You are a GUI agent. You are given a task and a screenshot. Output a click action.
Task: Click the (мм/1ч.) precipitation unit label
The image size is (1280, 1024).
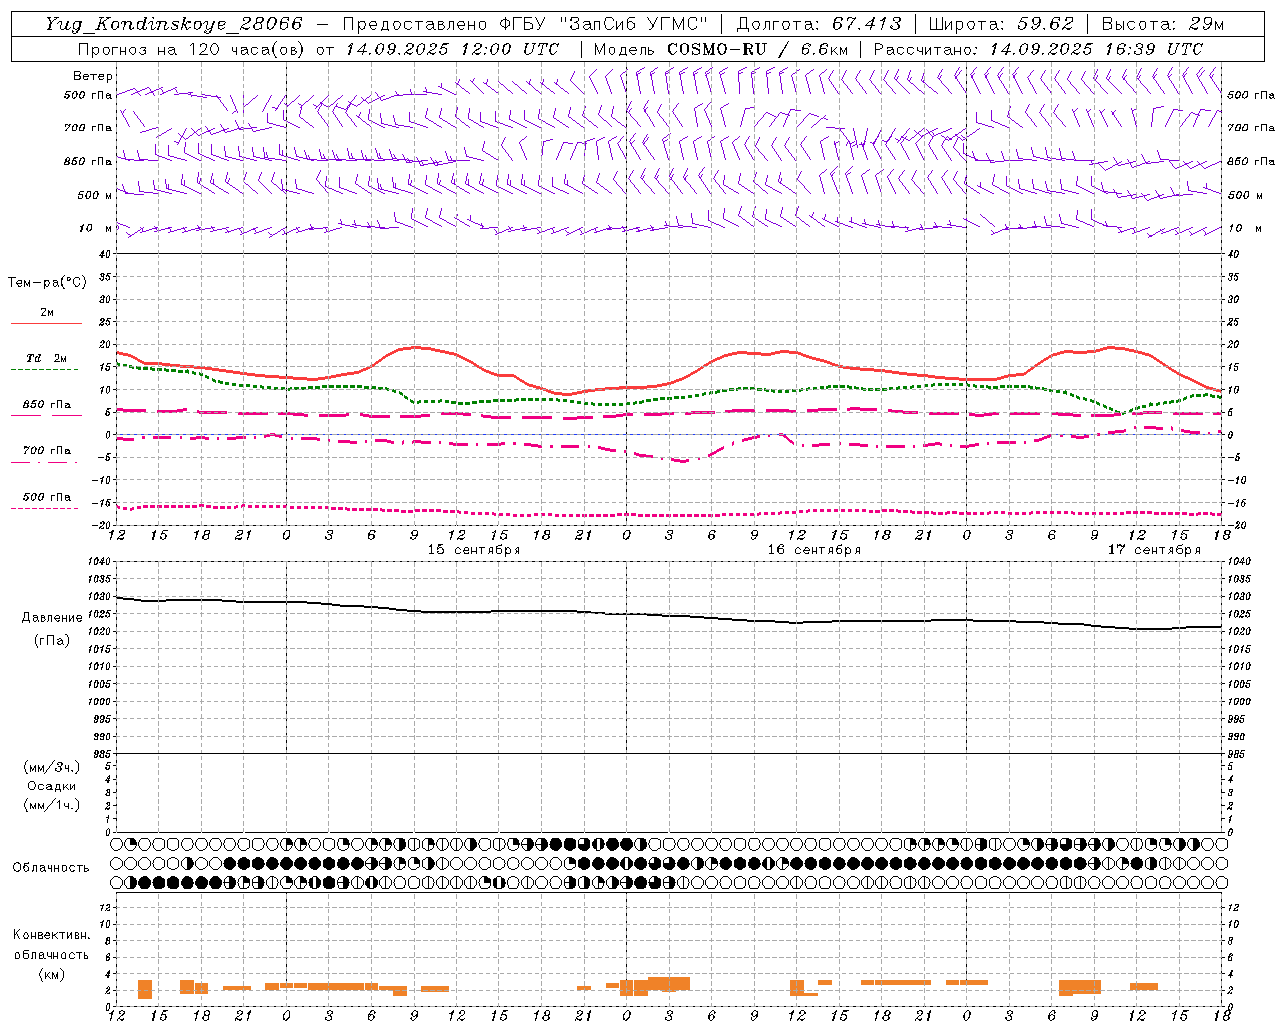[x=51, y=805]
